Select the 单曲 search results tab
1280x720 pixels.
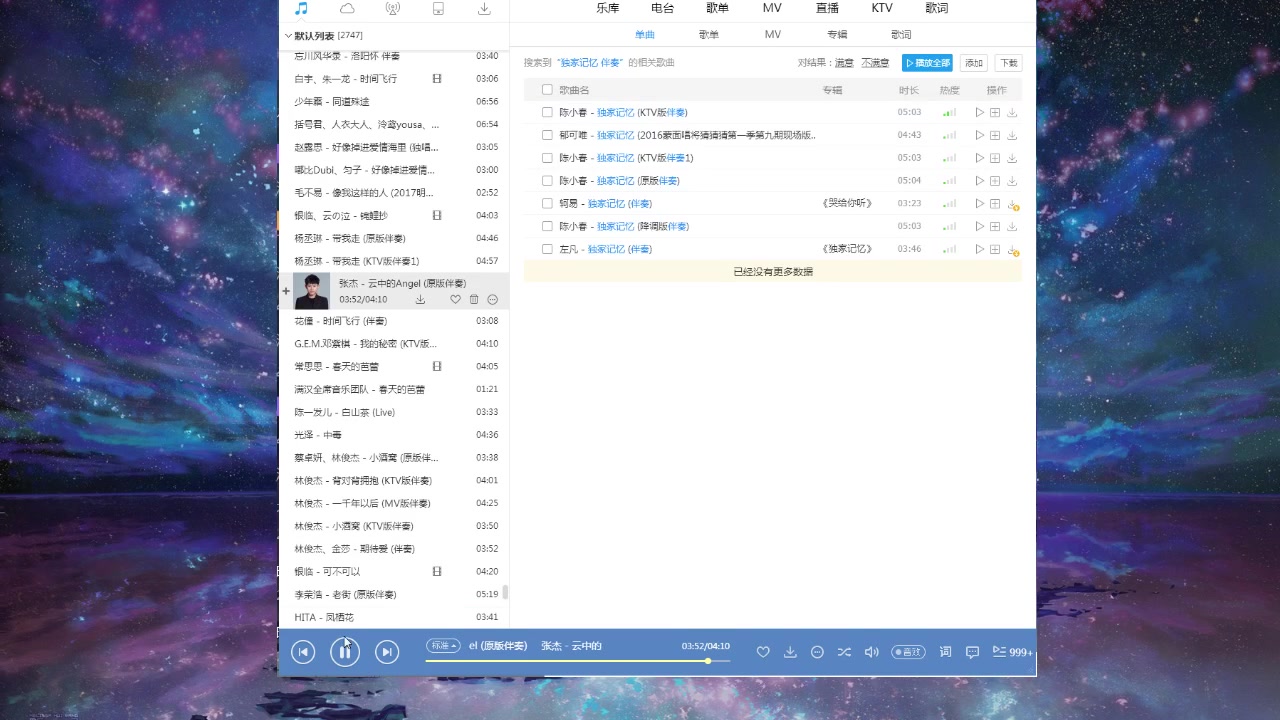(645, 35)
